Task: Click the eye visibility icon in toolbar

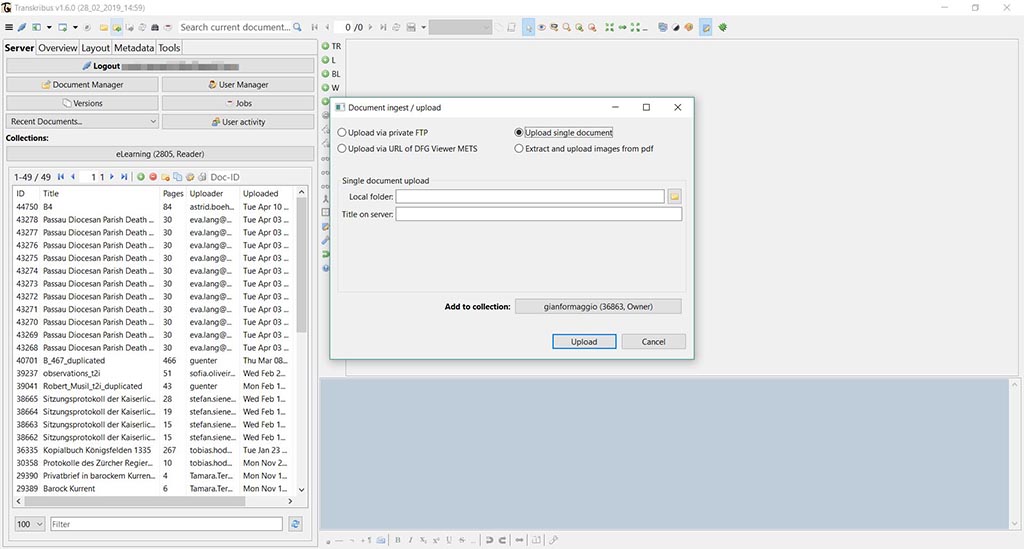Action: (541, 27)
